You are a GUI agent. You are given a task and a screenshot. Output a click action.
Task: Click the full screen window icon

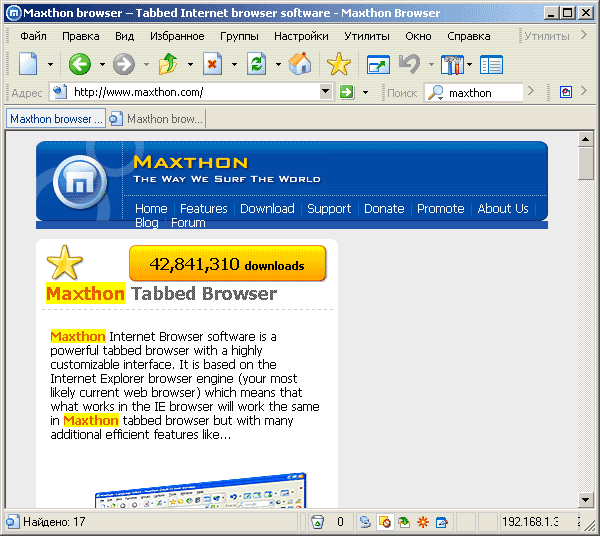(x=378, y=64)
